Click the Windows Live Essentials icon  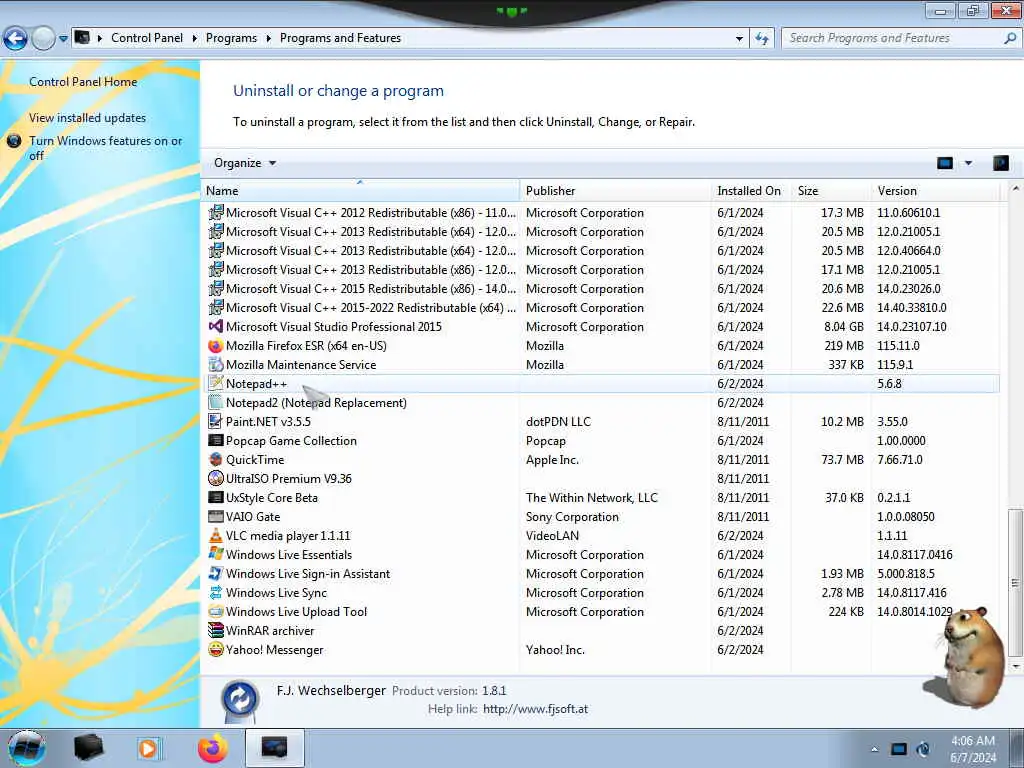pos(216,554)
